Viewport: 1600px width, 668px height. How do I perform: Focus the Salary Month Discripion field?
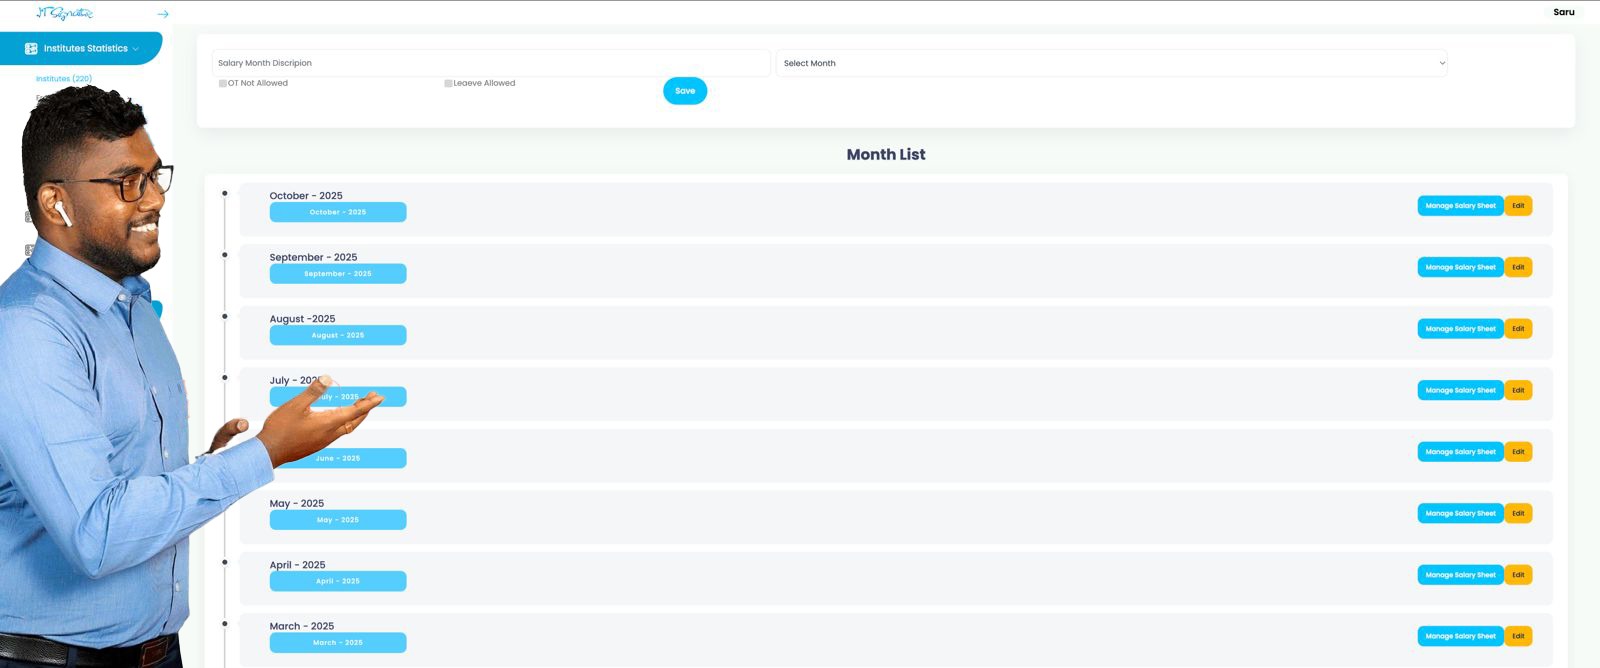(x=490, y=63)
